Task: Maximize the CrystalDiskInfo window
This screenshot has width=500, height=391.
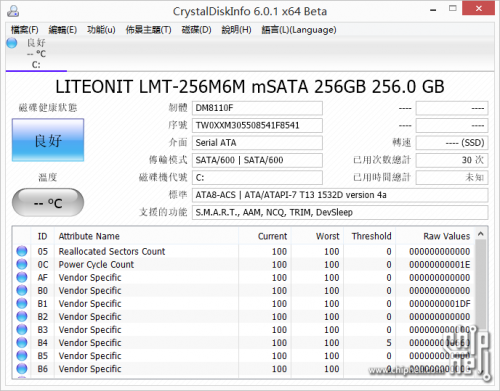Action: (x=453, y=9)
